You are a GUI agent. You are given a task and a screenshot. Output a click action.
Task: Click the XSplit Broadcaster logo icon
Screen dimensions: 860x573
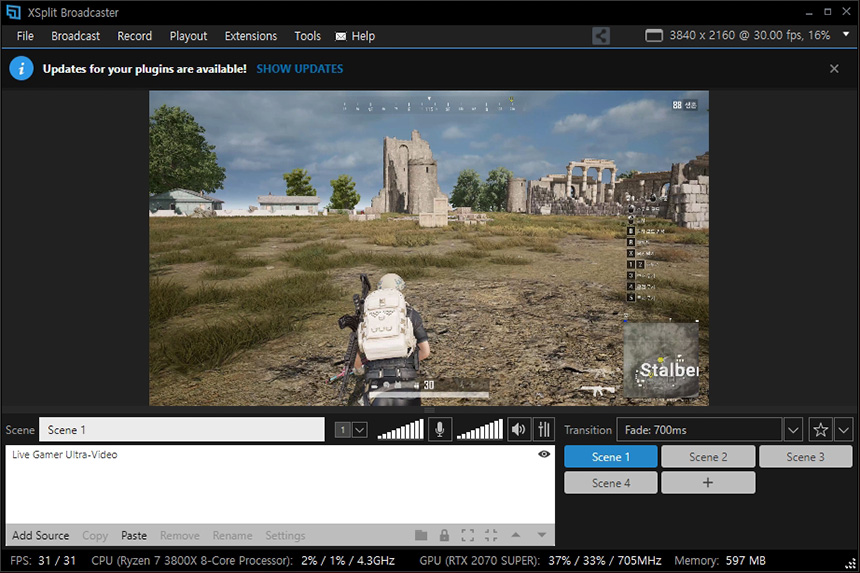click(x=14, y=12)
